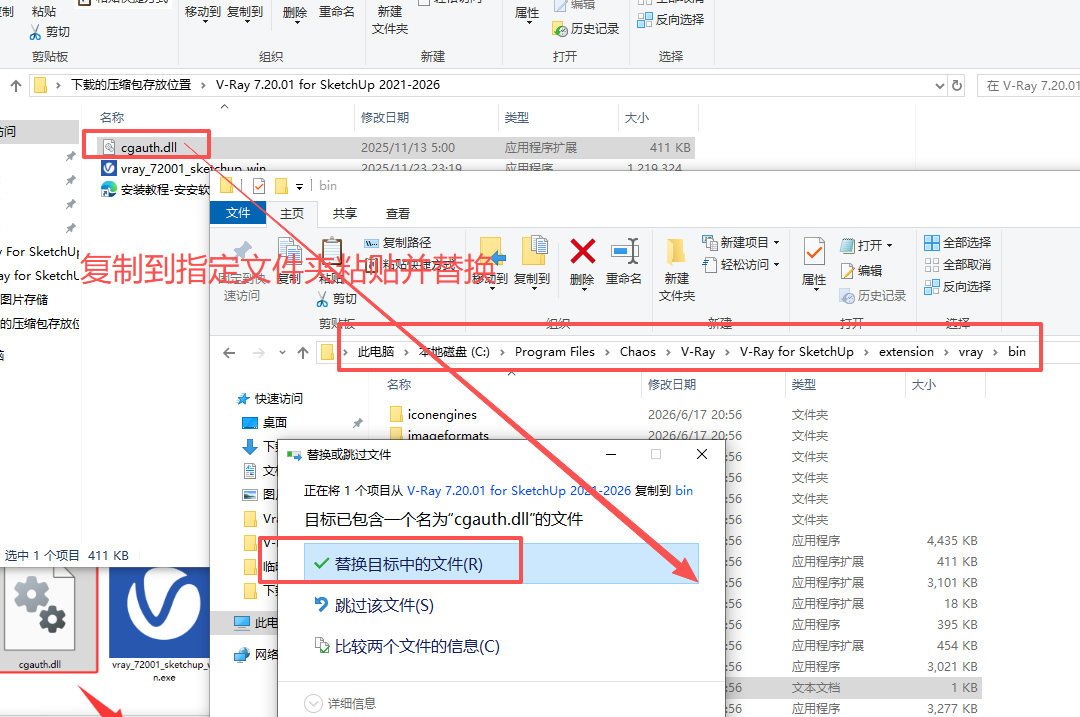
Task: Toggle quick access properties checkmark icon in bin title
Action: [259, 186]
